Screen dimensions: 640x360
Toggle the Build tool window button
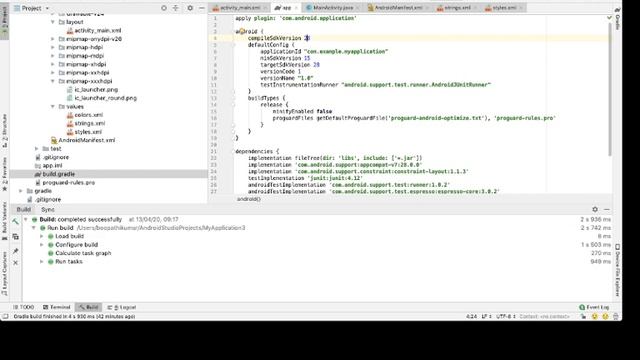pos(89,307)
